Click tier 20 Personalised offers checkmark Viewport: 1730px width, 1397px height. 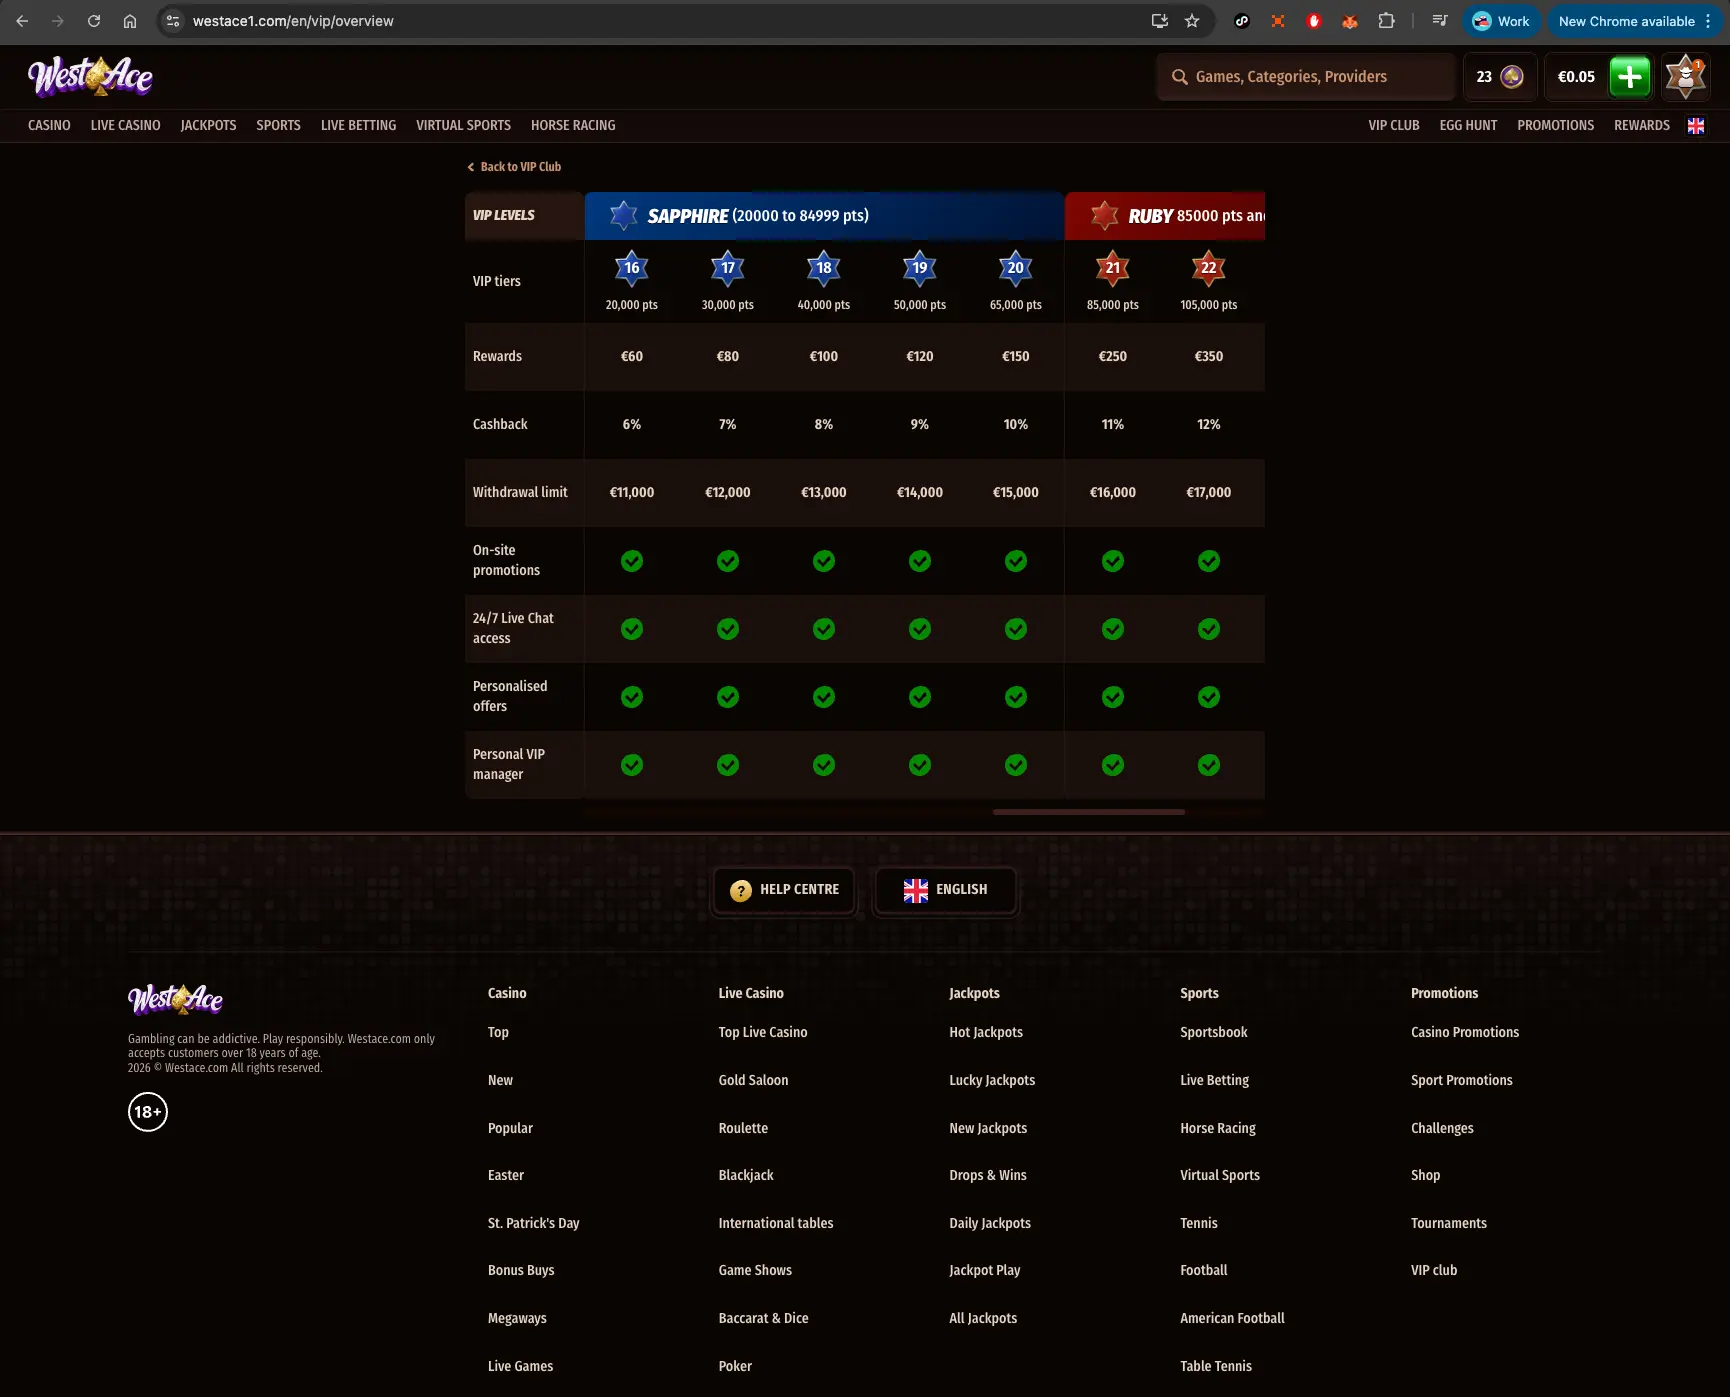(1016, 697)
